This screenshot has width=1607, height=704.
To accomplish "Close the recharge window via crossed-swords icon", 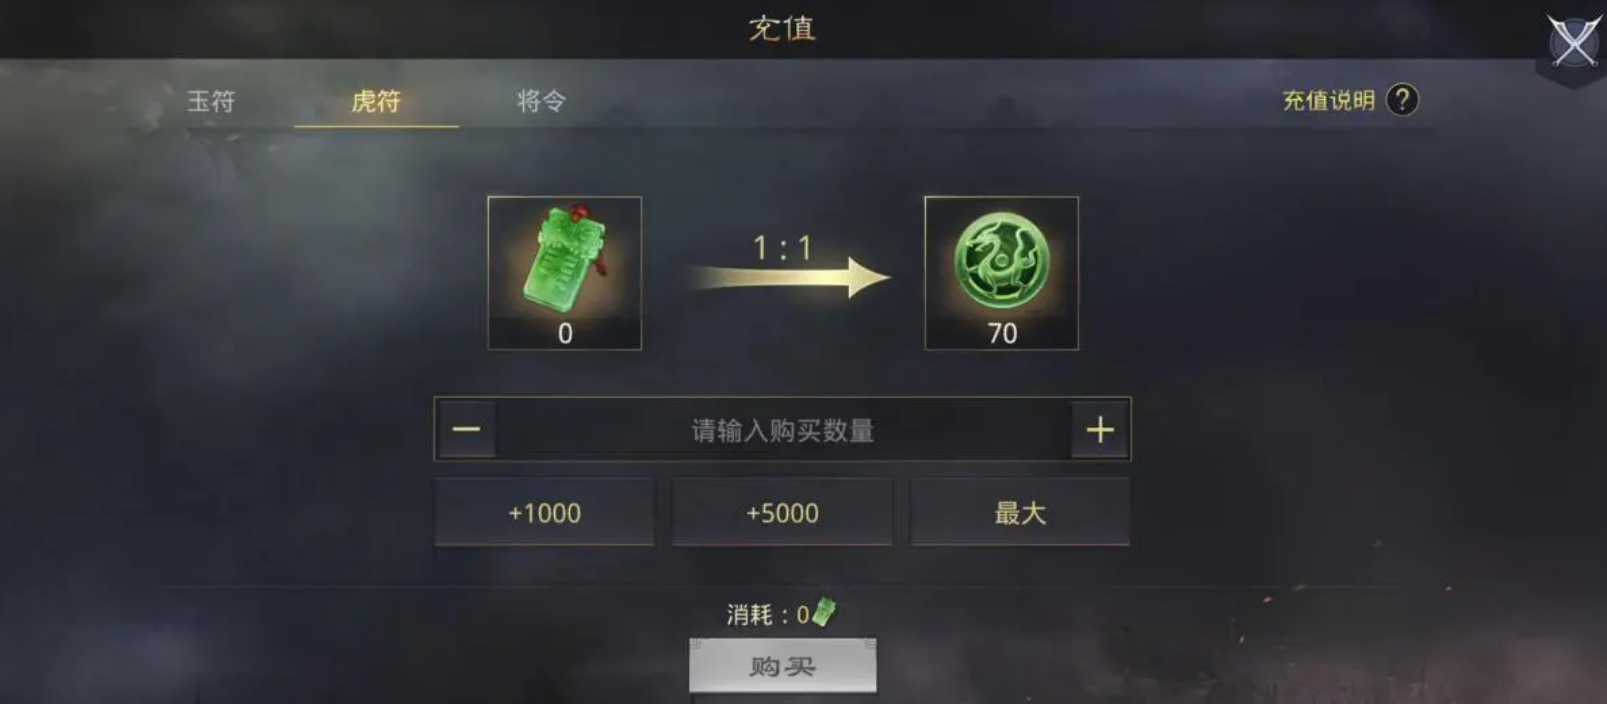I will (x=1573, y=42).
